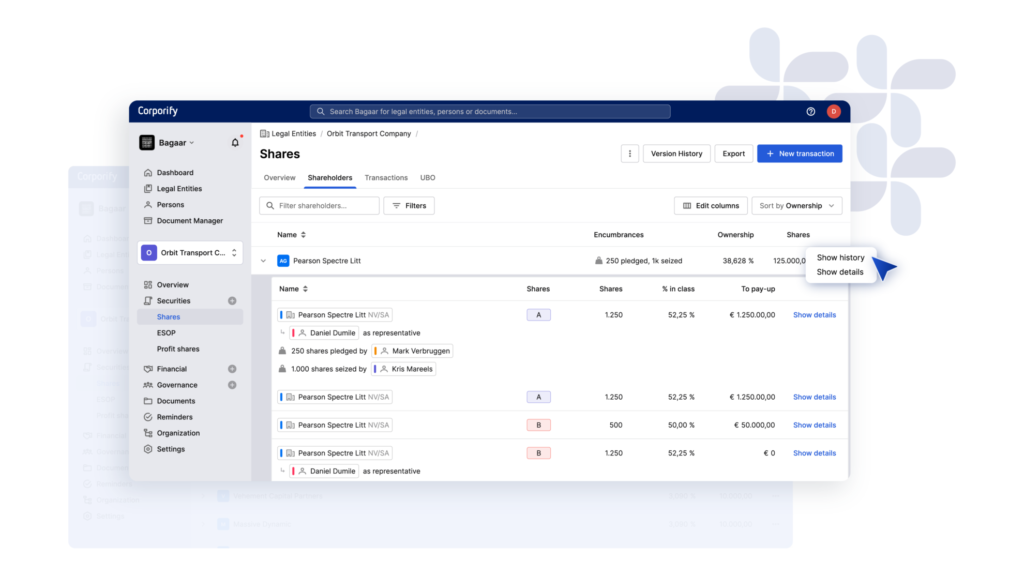Switch to the Overview tab
1024x576 pixels.
pos(280,178)
